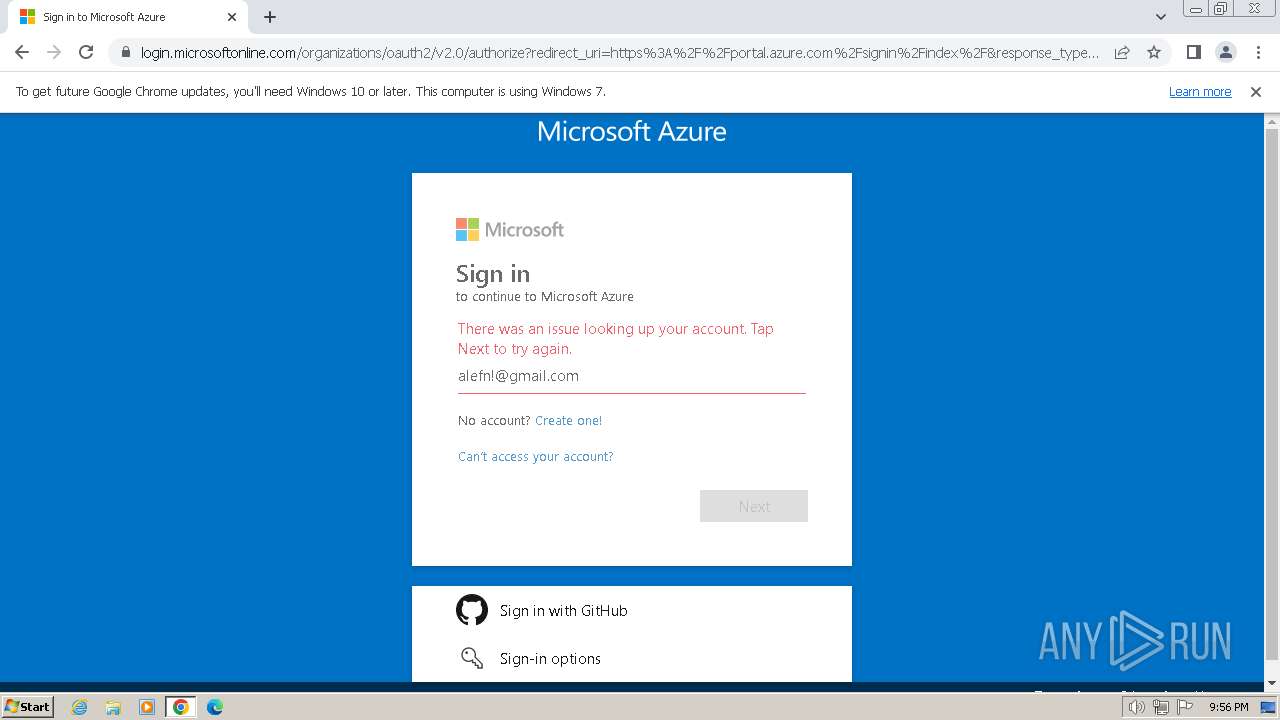This screenshot has width=1280, height=720.
Task: Open Can't access your account? link
Action: (535, 457)
